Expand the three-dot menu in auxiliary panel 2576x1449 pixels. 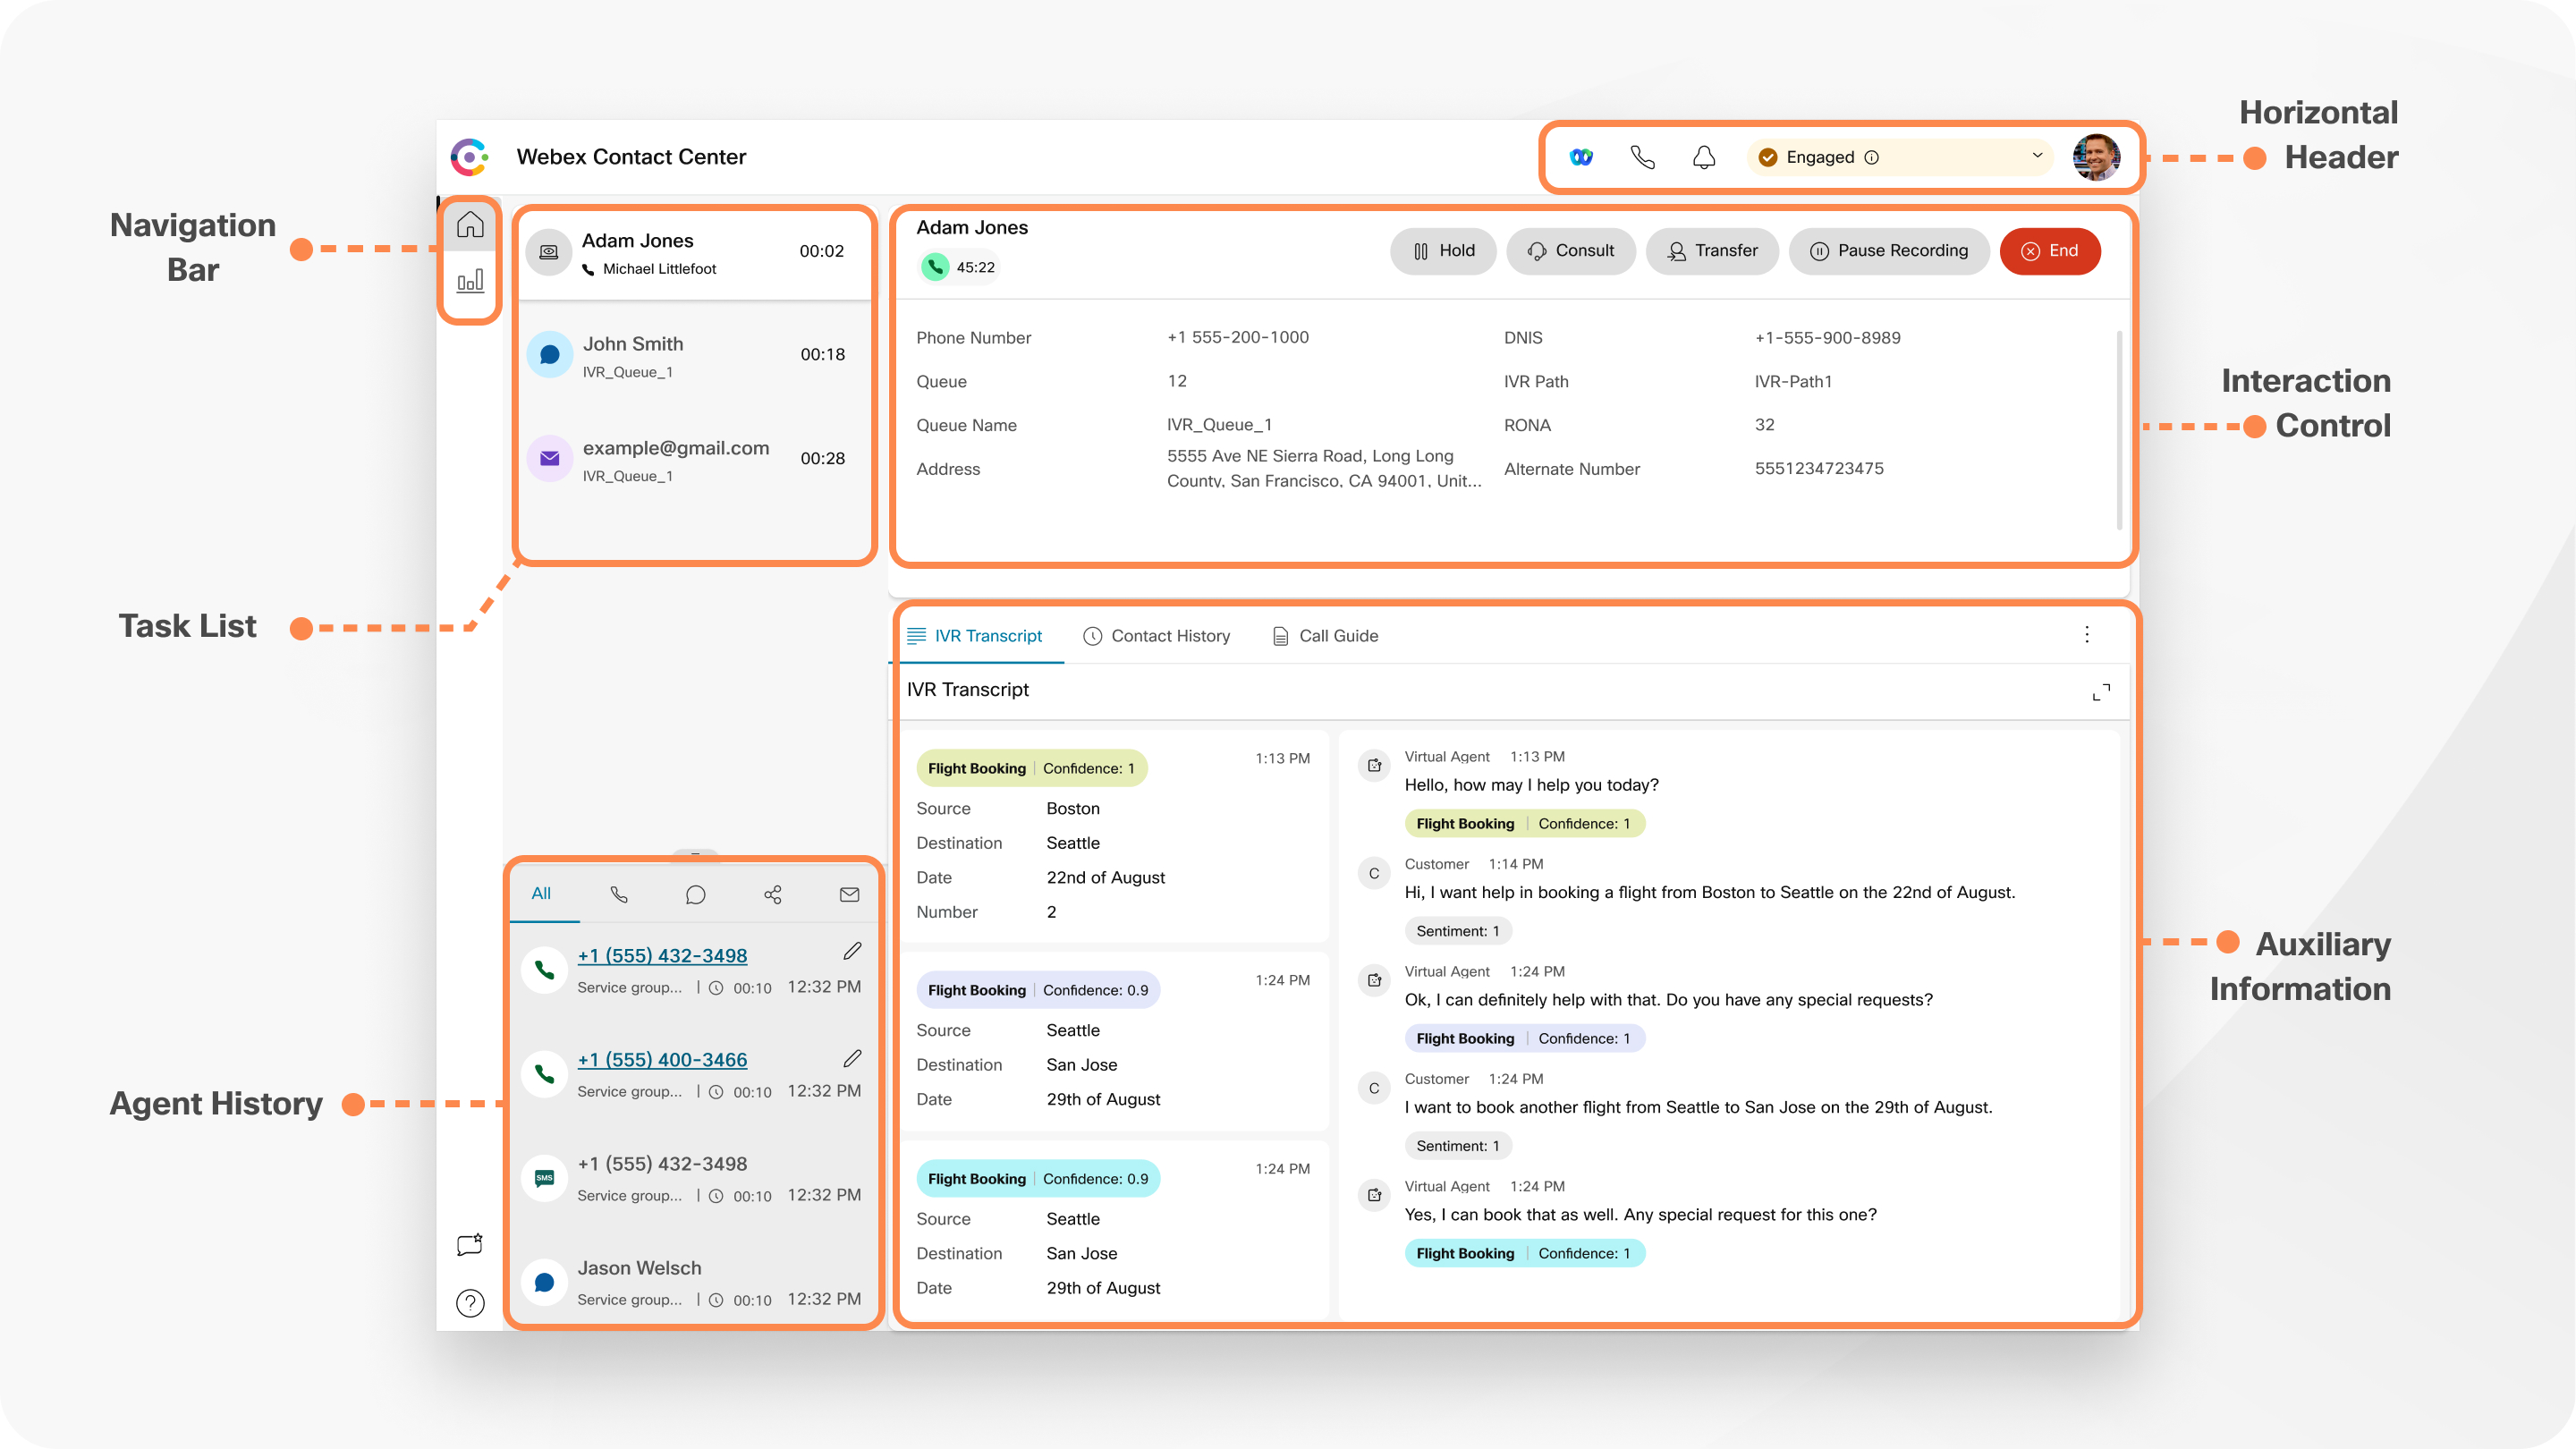(2088, 635)
